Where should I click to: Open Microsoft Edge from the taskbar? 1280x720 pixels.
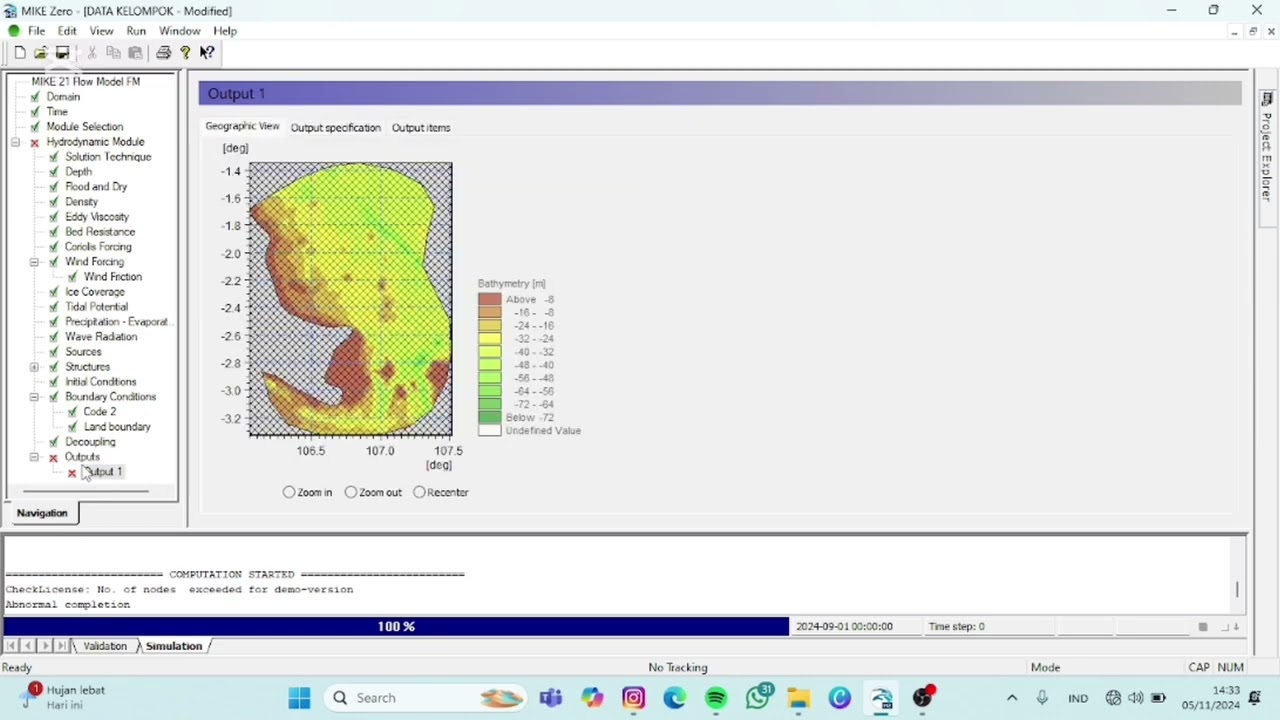click(675, 698)
